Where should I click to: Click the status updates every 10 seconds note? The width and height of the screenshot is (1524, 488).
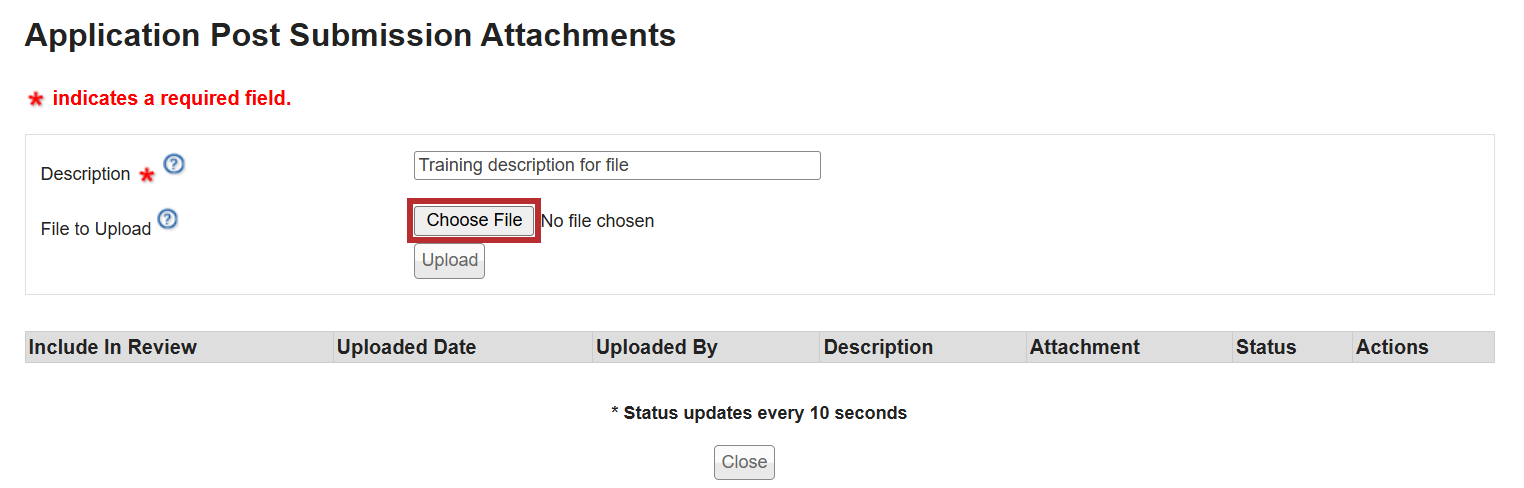(759, 413)
